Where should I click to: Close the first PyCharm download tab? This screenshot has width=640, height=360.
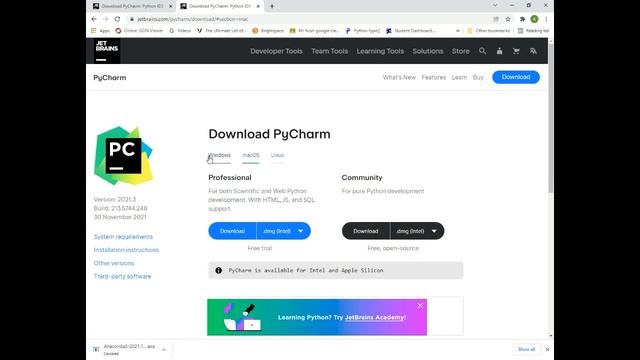pos(171,6)
